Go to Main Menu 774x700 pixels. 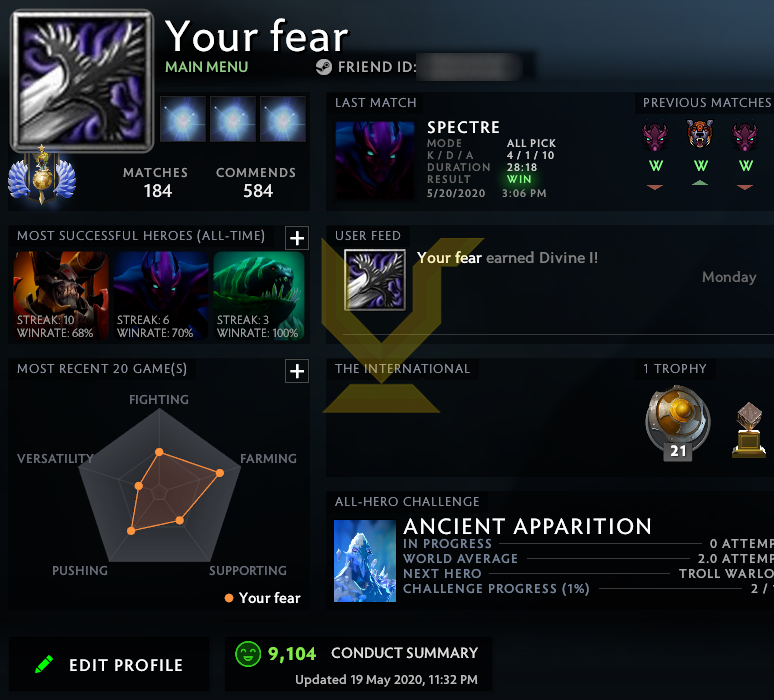[206, 67]
